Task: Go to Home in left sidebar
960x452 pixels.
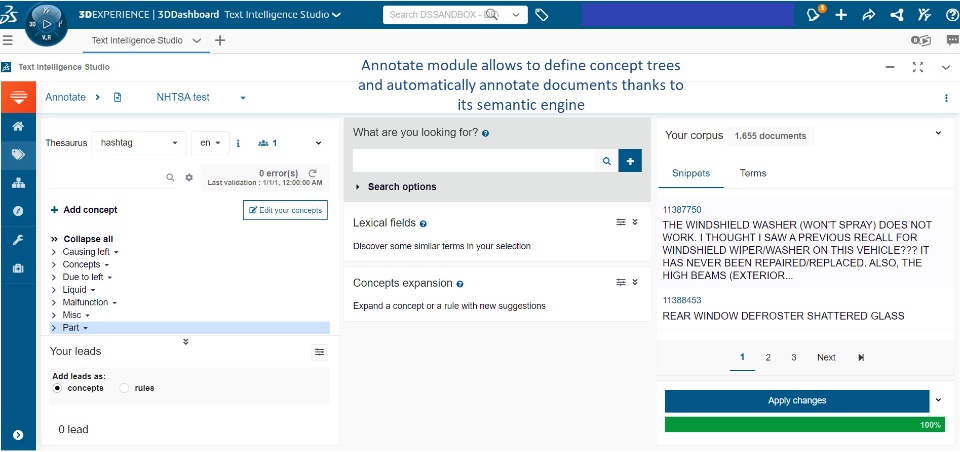Action: pos(18,127)
